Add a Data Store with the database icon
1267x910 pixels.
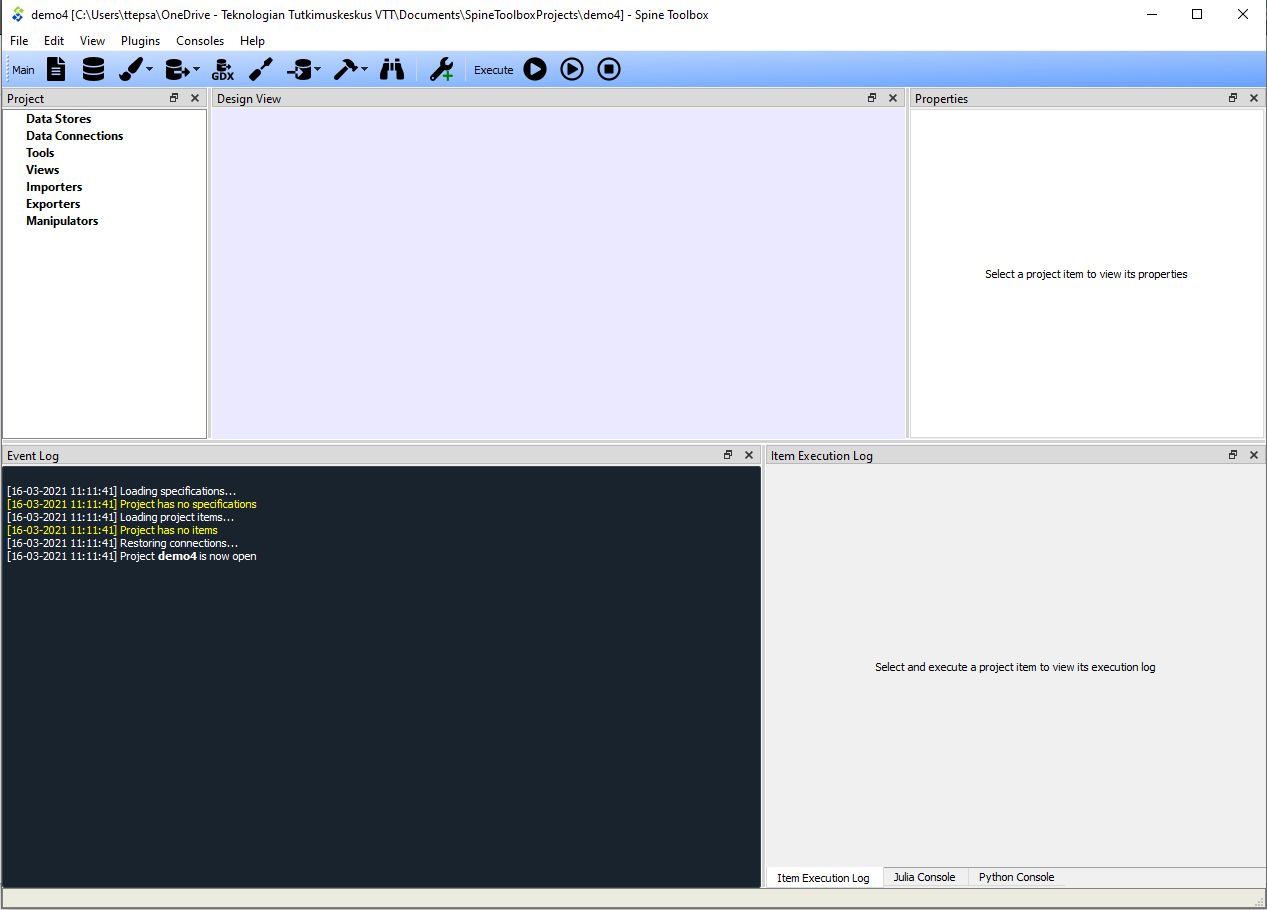92,69
